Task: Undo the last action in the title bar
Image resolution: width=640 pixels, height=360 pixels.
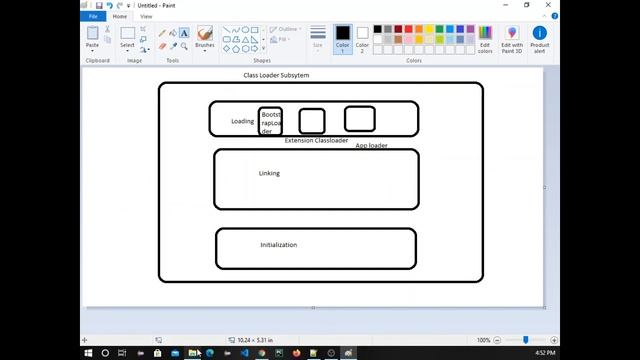Action: (x=109, y=5)
